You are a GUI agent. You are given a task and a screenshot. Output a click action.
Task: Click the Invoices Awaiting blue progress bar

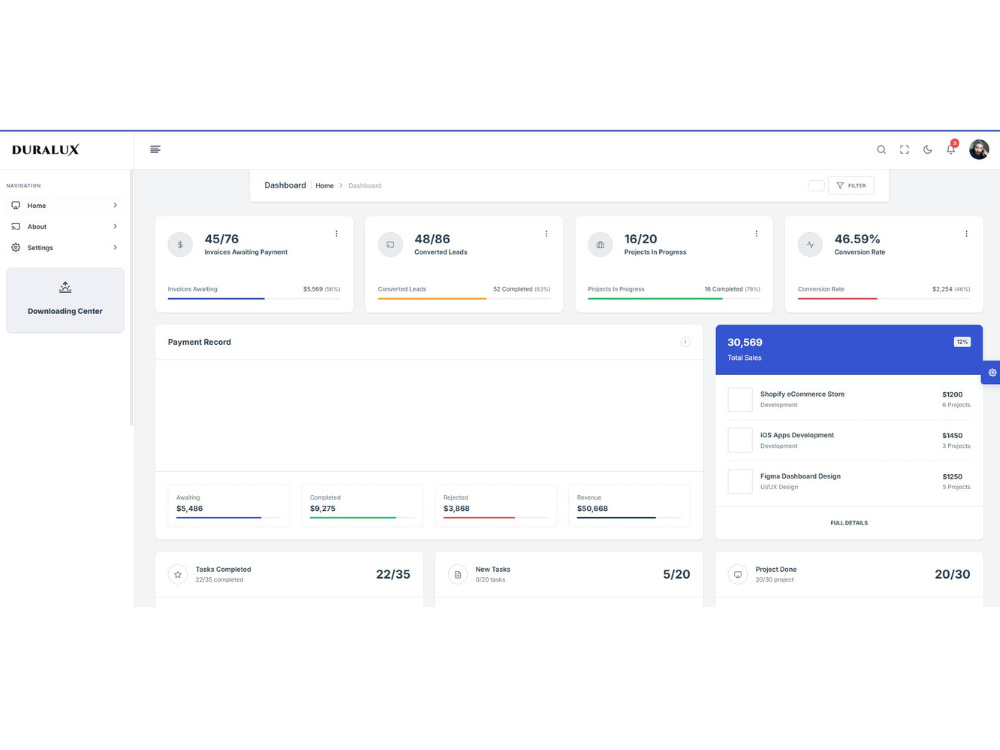(x=216, y=298)
